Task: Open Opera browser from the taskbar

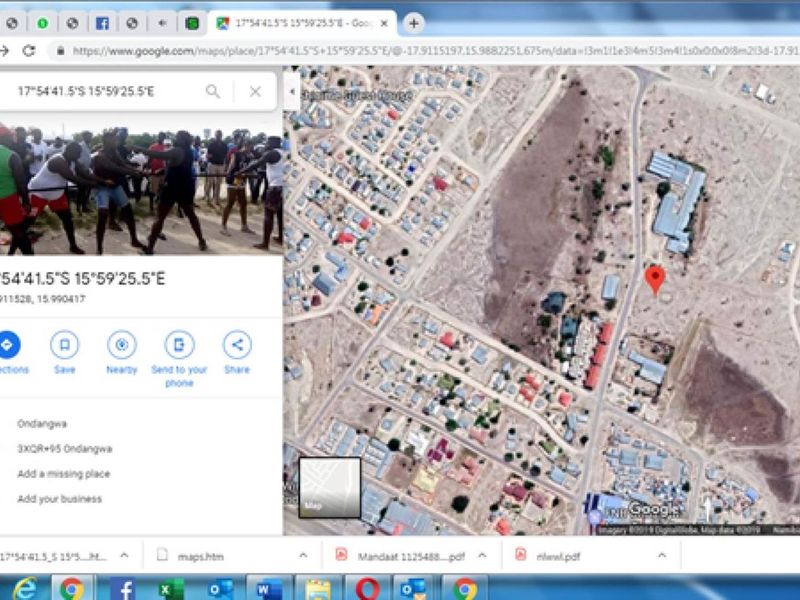Action: coord(367,588)
